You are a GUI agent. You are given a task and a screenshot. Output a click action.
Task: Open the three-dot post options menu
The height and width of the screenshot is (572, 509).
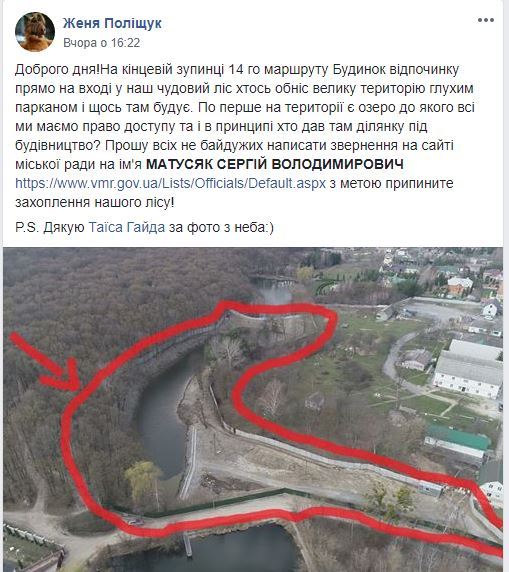(486, 20)
